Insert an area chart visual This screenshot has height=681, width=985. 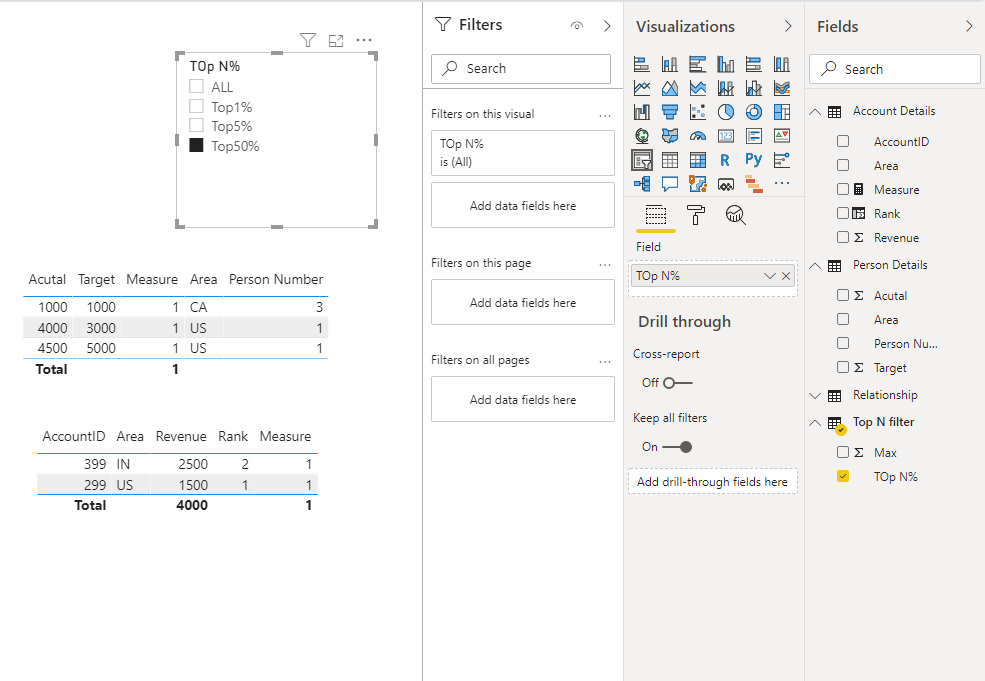pos(670,88)
